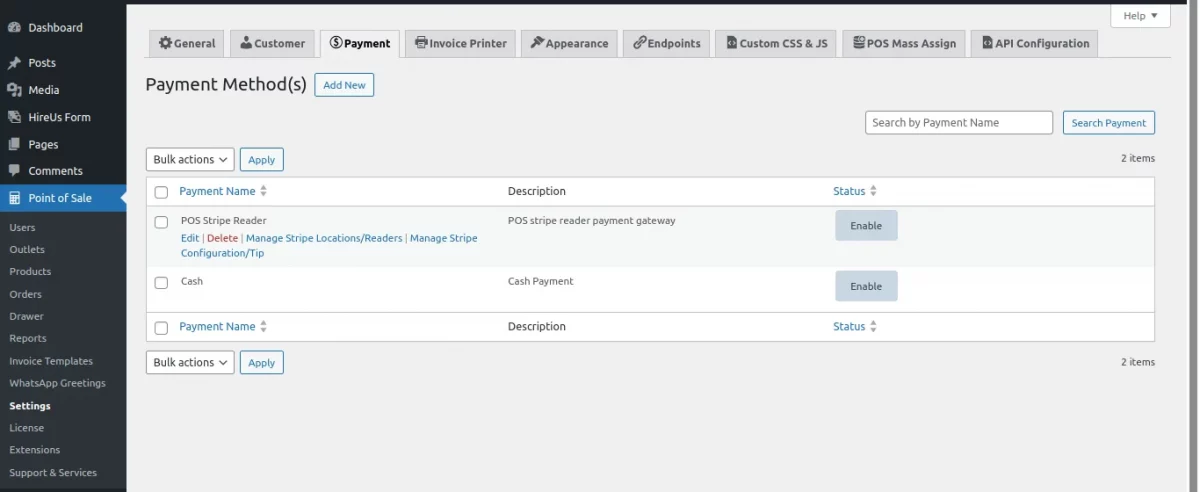
Task: Click the Media library icon
Action: (x=14, y=90)
